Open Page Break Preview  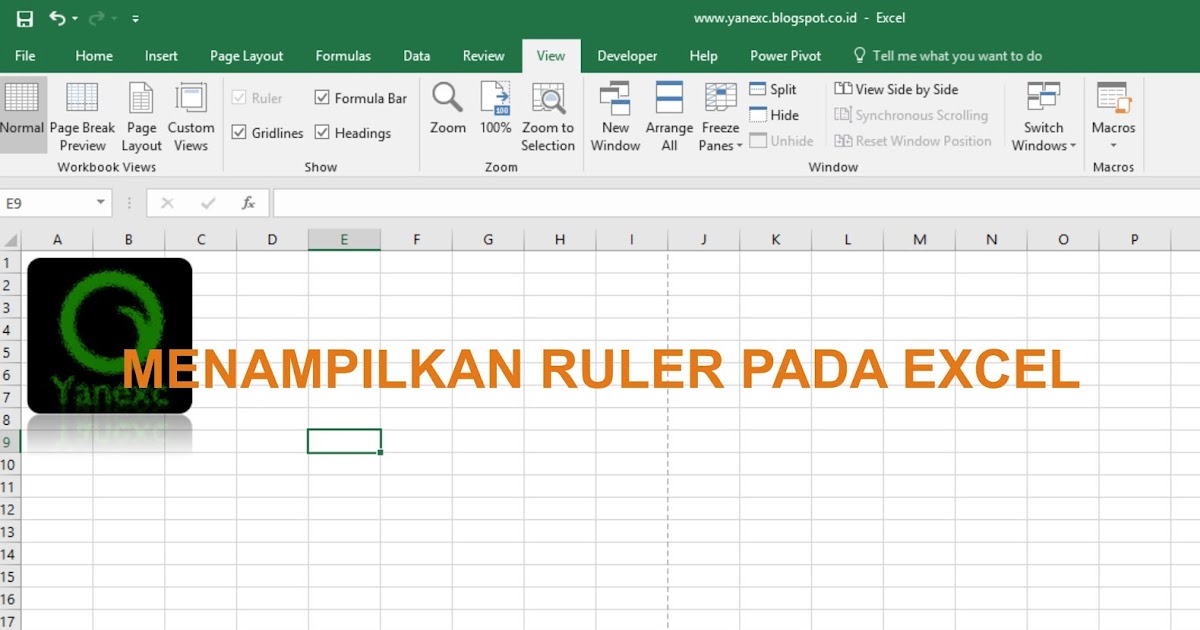coord(83,116)
